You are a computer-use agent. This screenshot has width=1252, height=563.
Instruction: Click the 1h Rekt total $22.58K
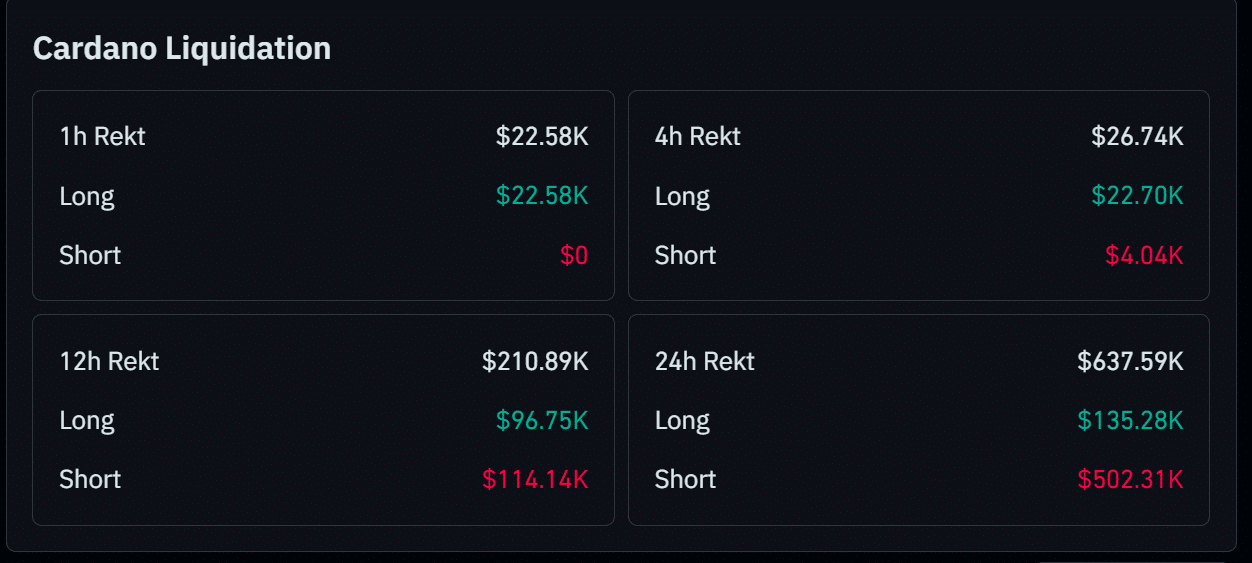pos(542,136)
